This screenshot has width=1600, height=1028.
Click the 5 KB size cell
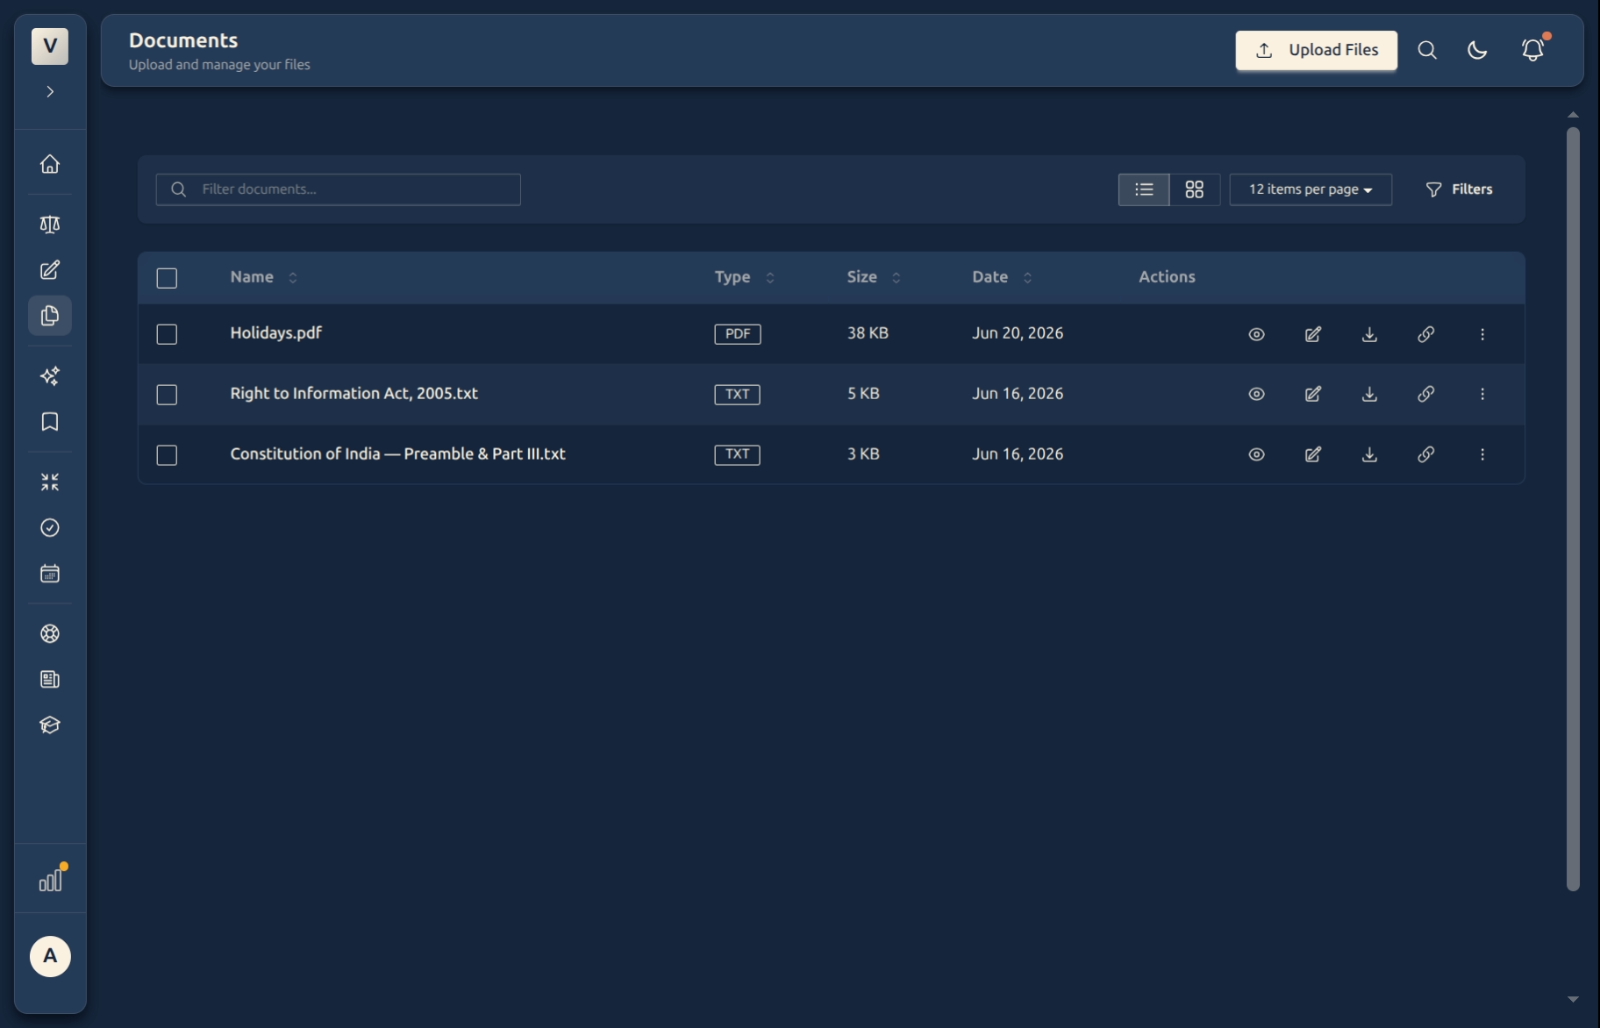click(x=864, y=393)
